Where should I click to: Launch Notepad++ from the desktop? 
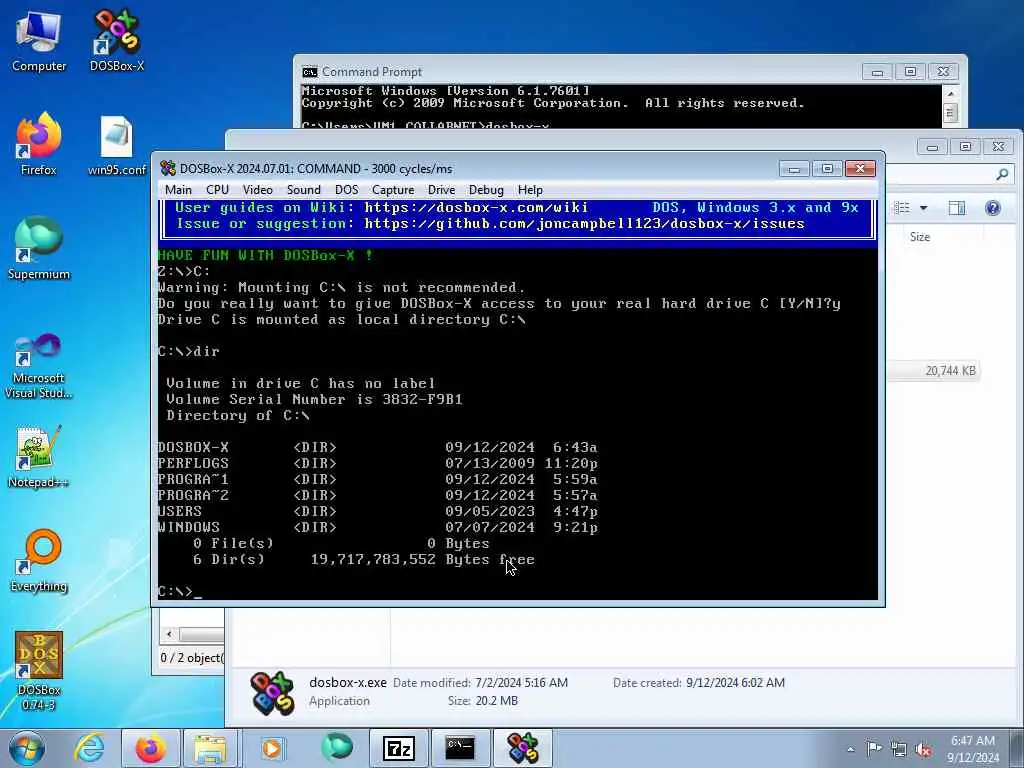tap(39, 457)
